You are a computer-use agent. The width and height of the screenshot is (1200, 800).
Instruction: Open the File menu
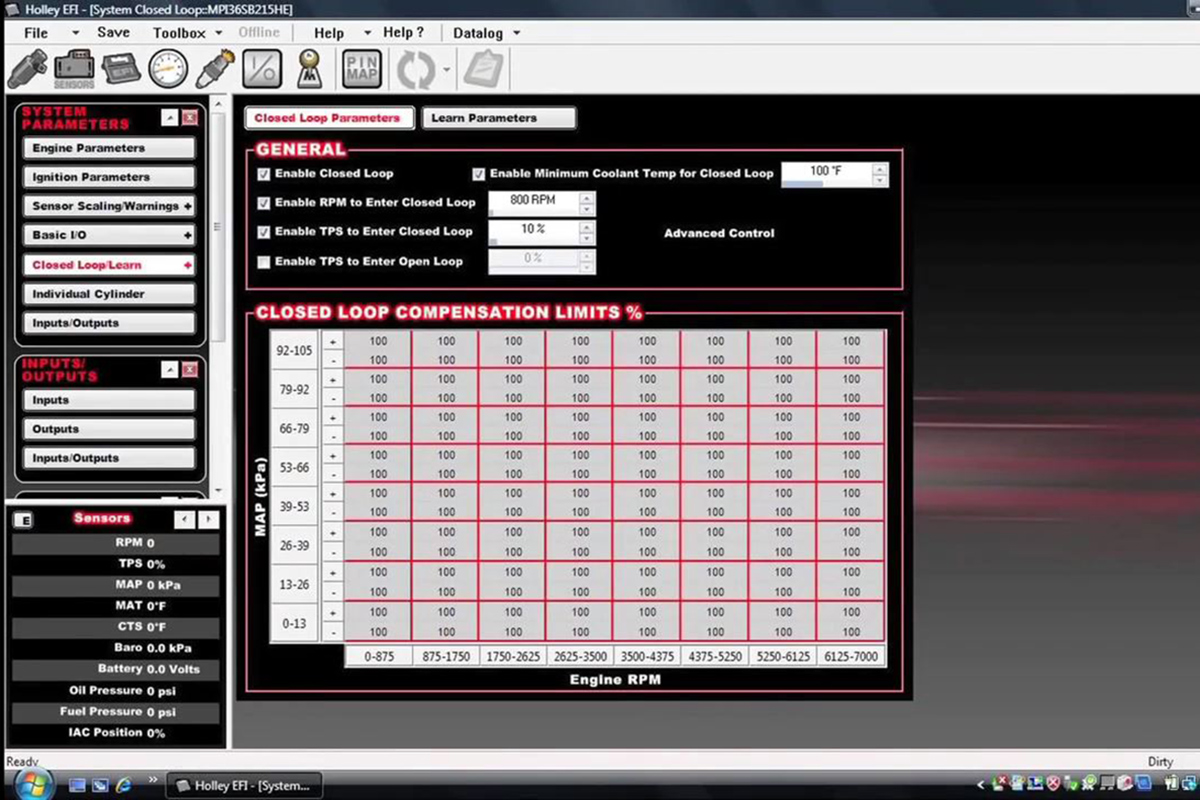[36, 33]
